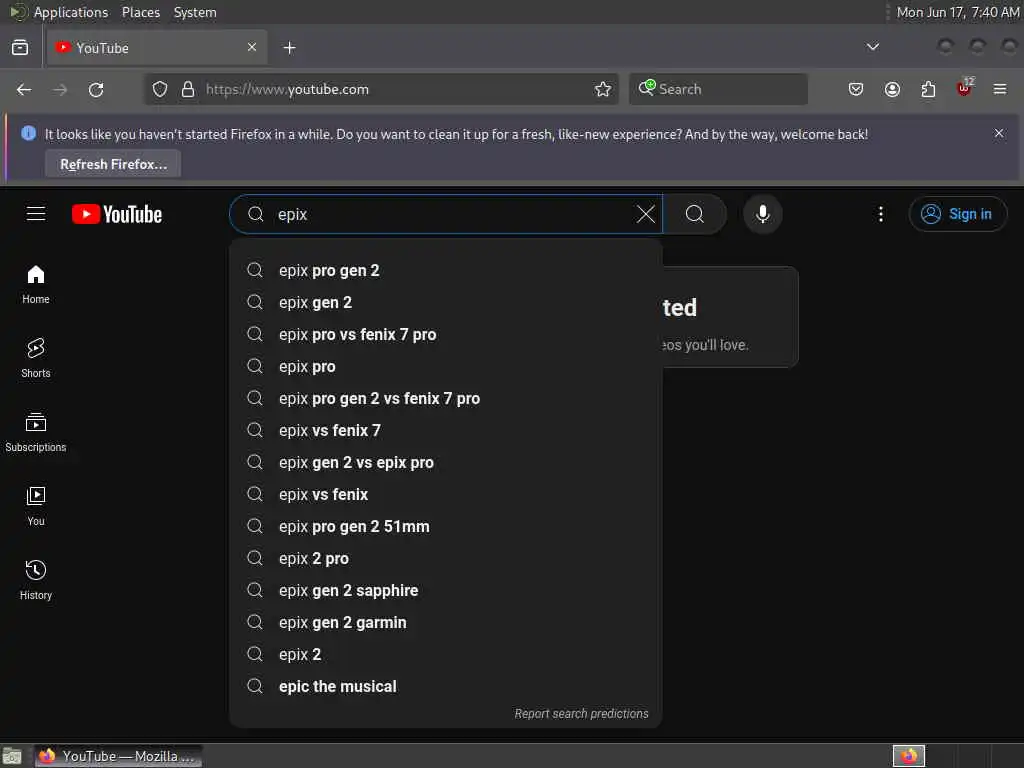1024x768 pixels.
Task: Bookmark this page with the star
Action: click(603, 89)
